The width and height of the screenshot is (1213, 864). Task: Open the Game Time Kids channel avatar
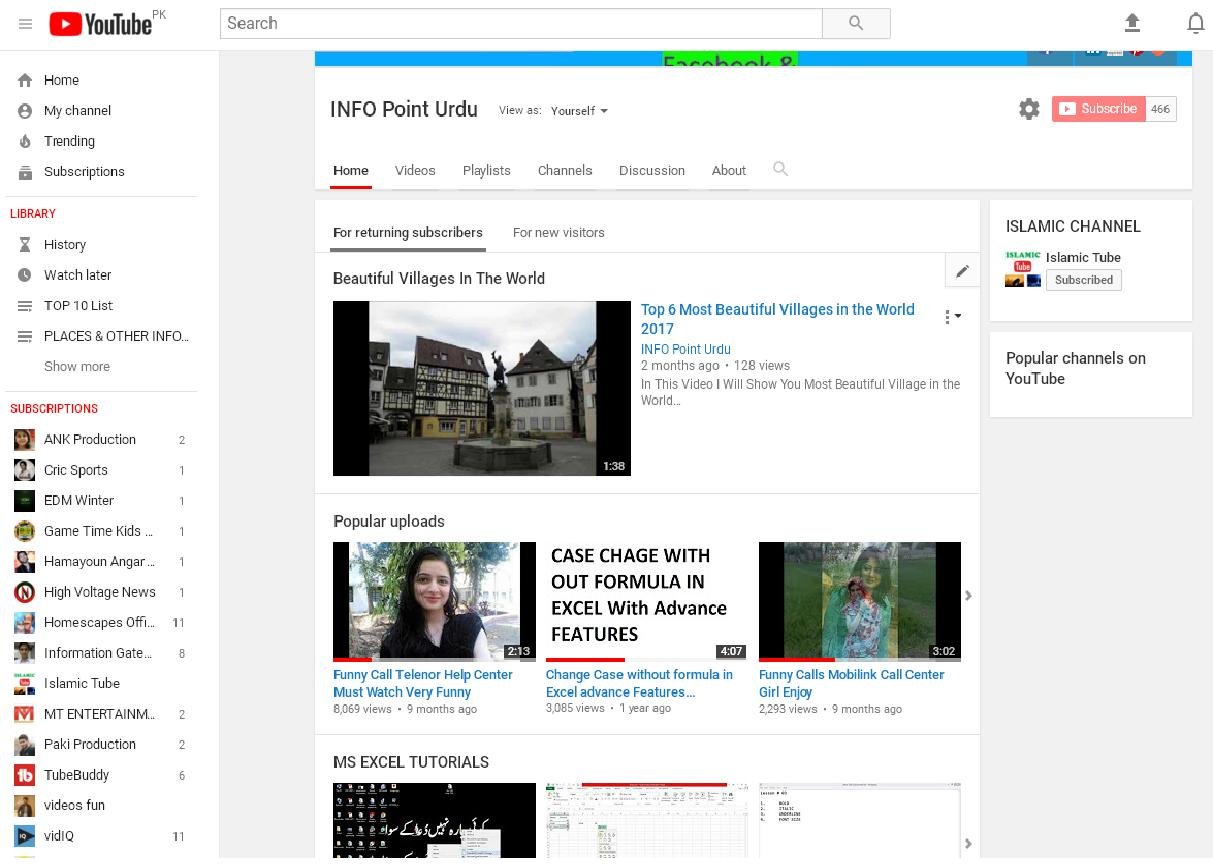pos(25,531)
